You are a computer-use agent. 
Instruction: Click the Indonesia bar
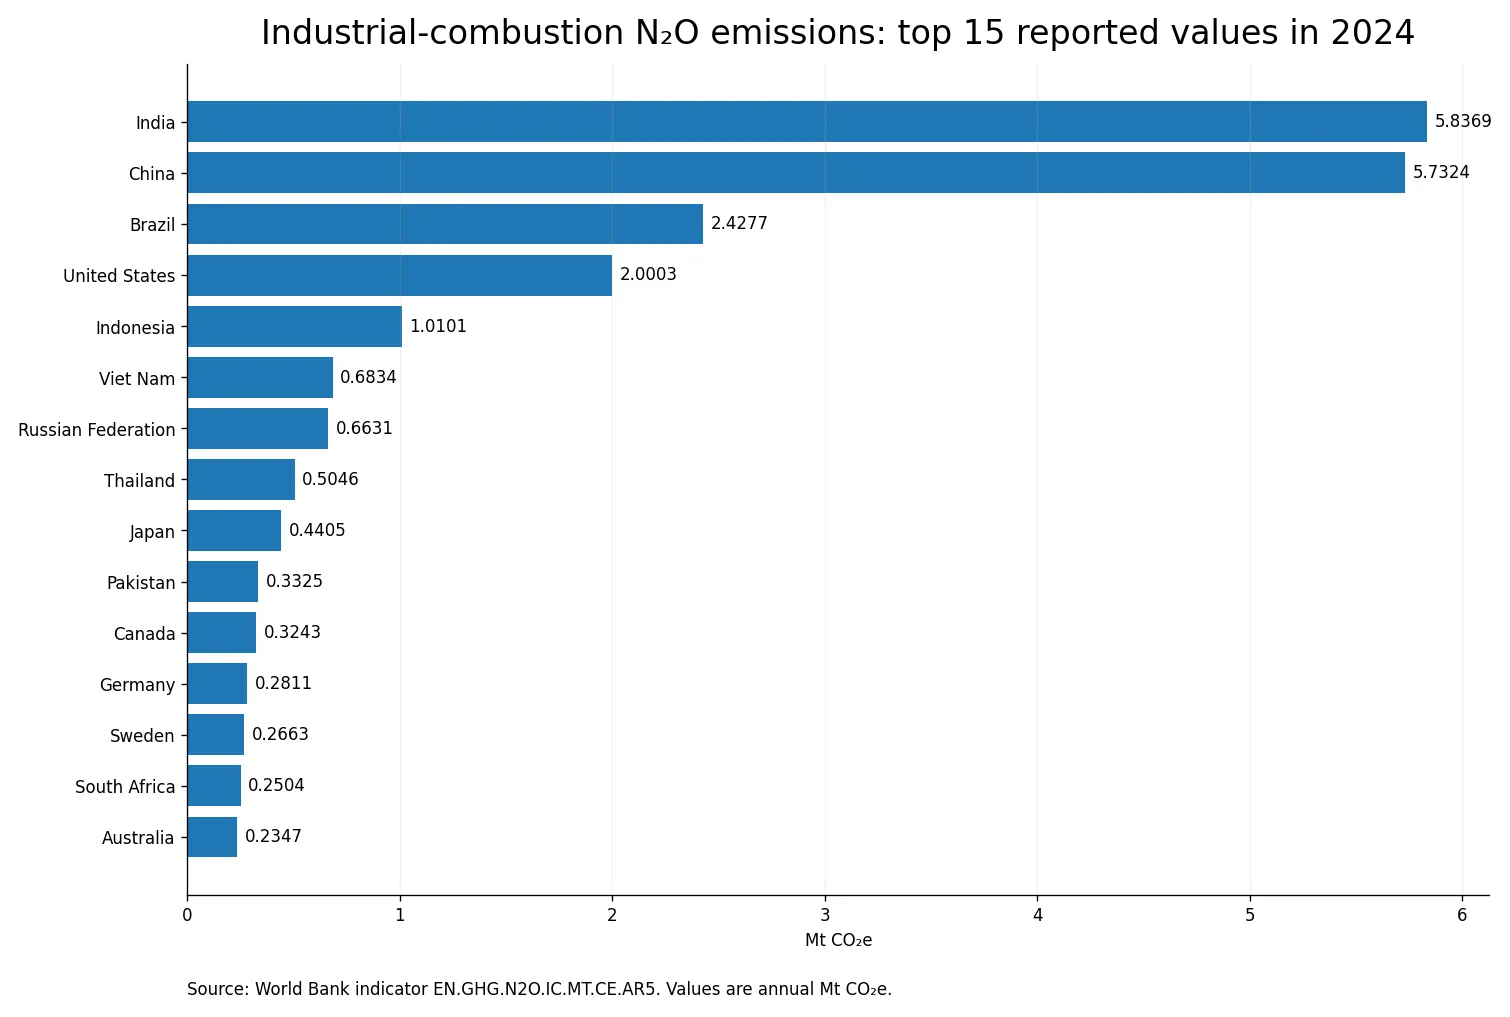click(x=295, y=327)
